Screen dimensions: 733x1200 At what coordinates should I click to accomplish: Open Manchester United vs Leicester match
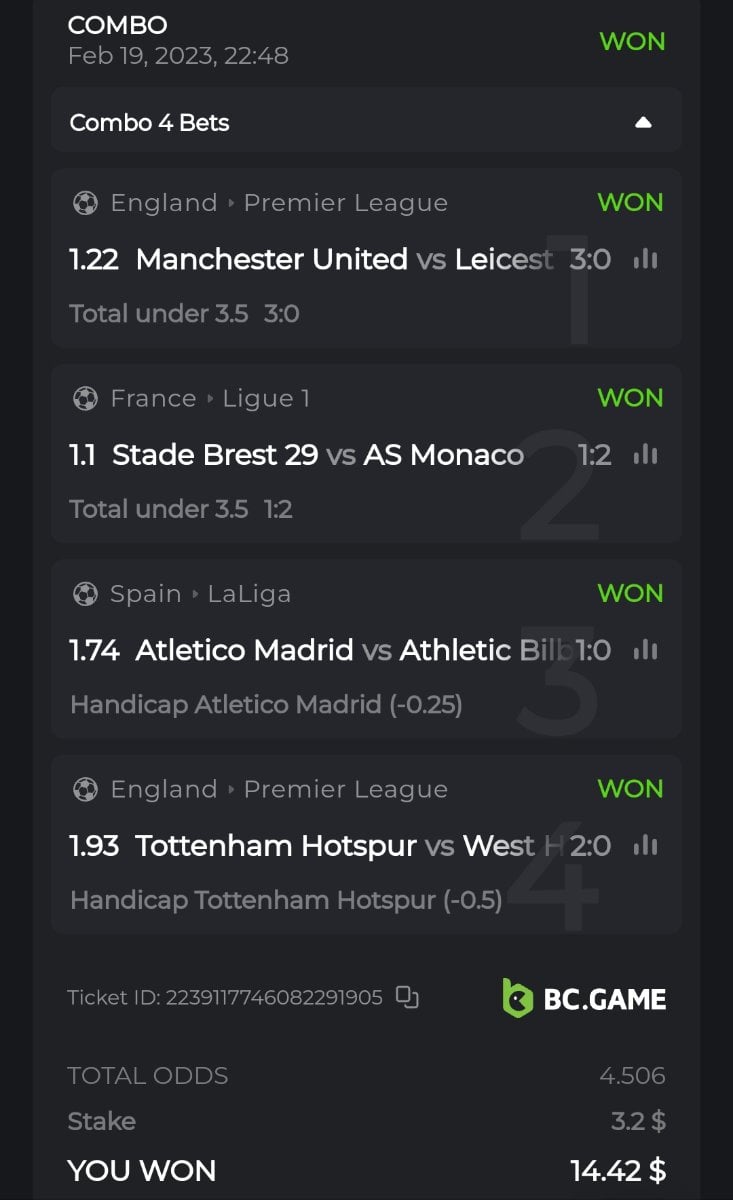[344, 260]
